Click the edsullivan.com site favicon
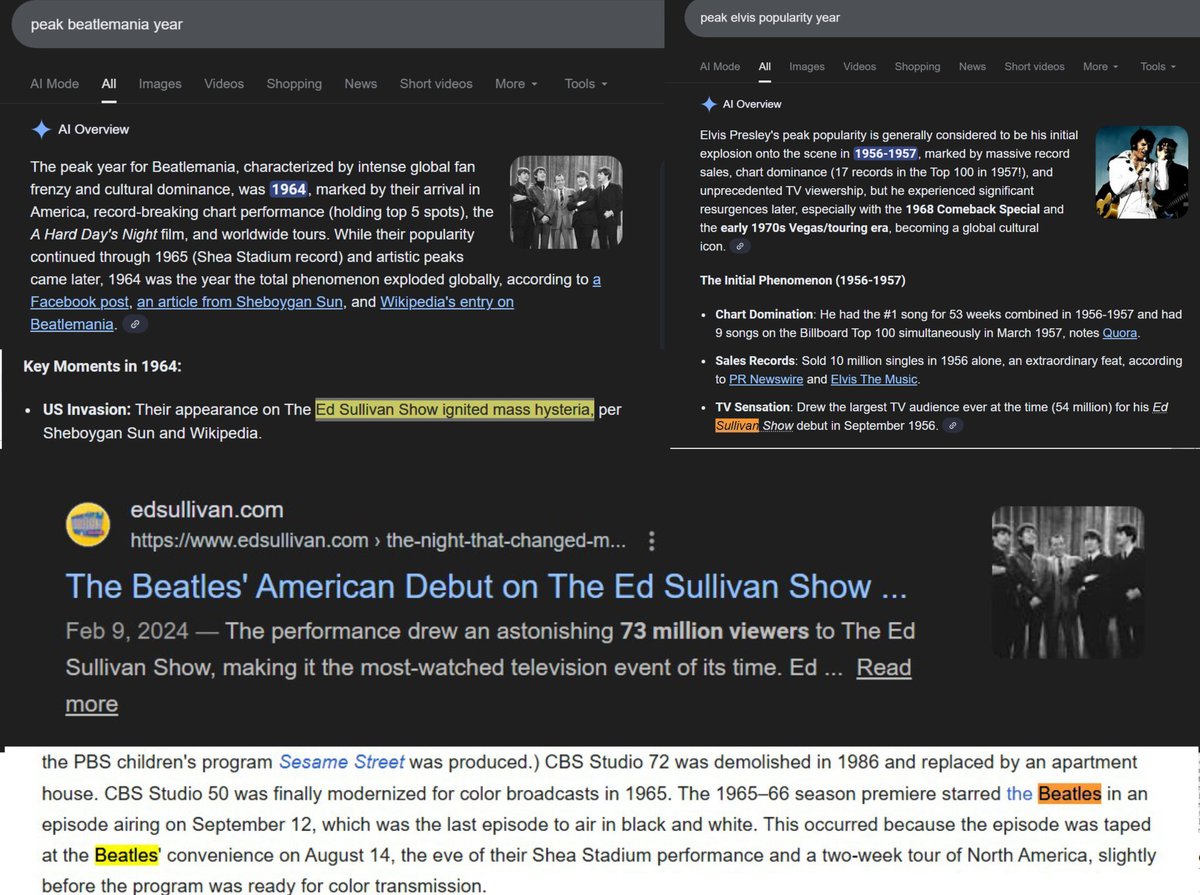The height and width of the screenshot is (895, 1200). [x=88, y=525]
